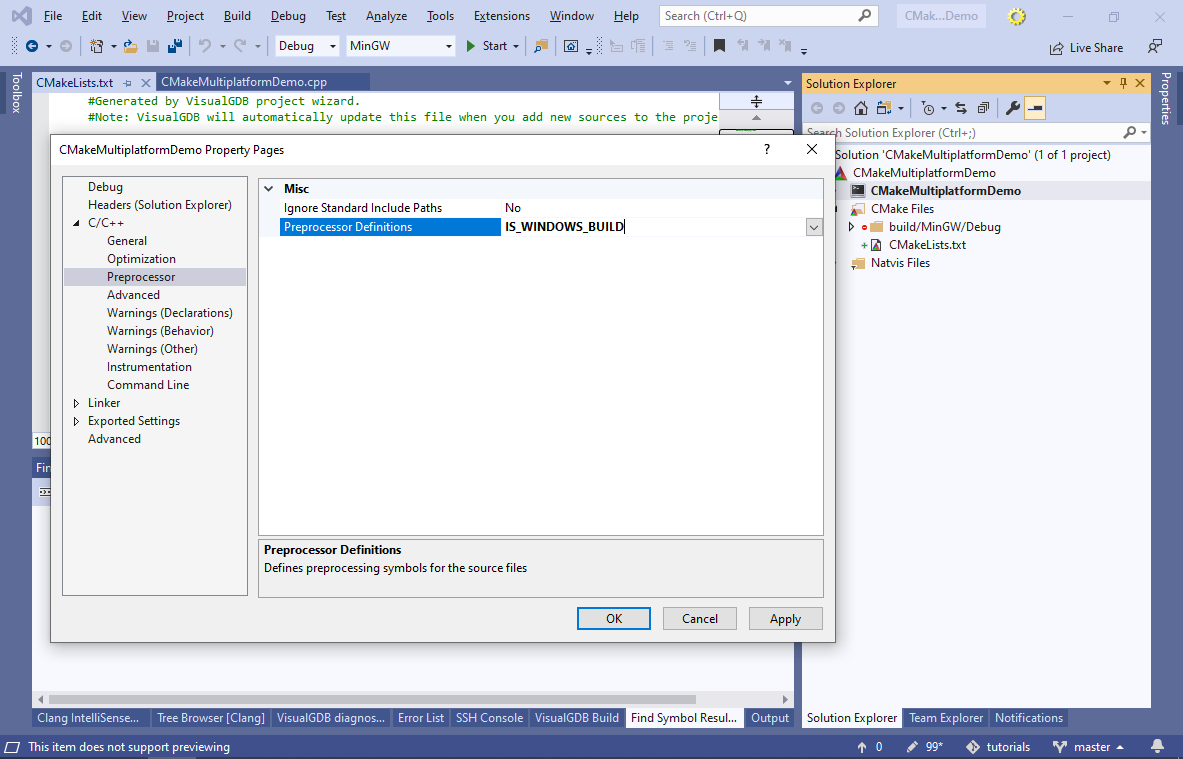Open the Start button dropdown arrow
1183x759 pixels.
(516, 46)
